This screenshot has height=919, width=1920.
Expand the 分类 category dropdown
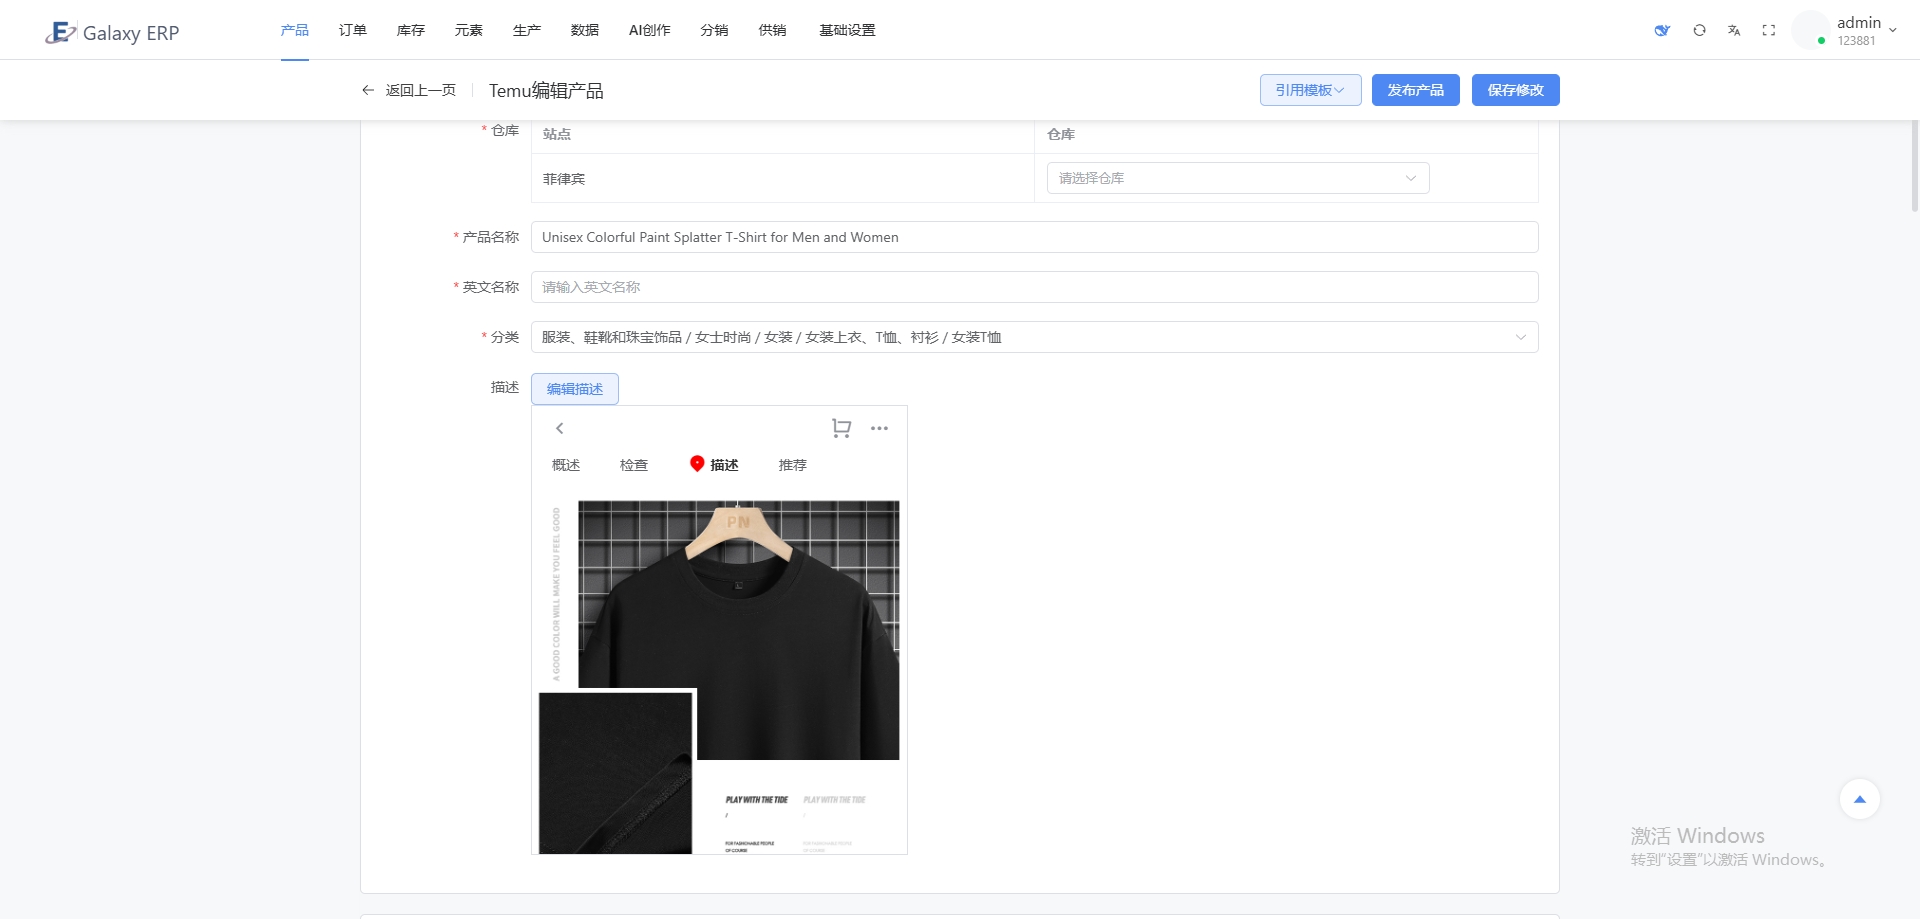point(1034,337)
